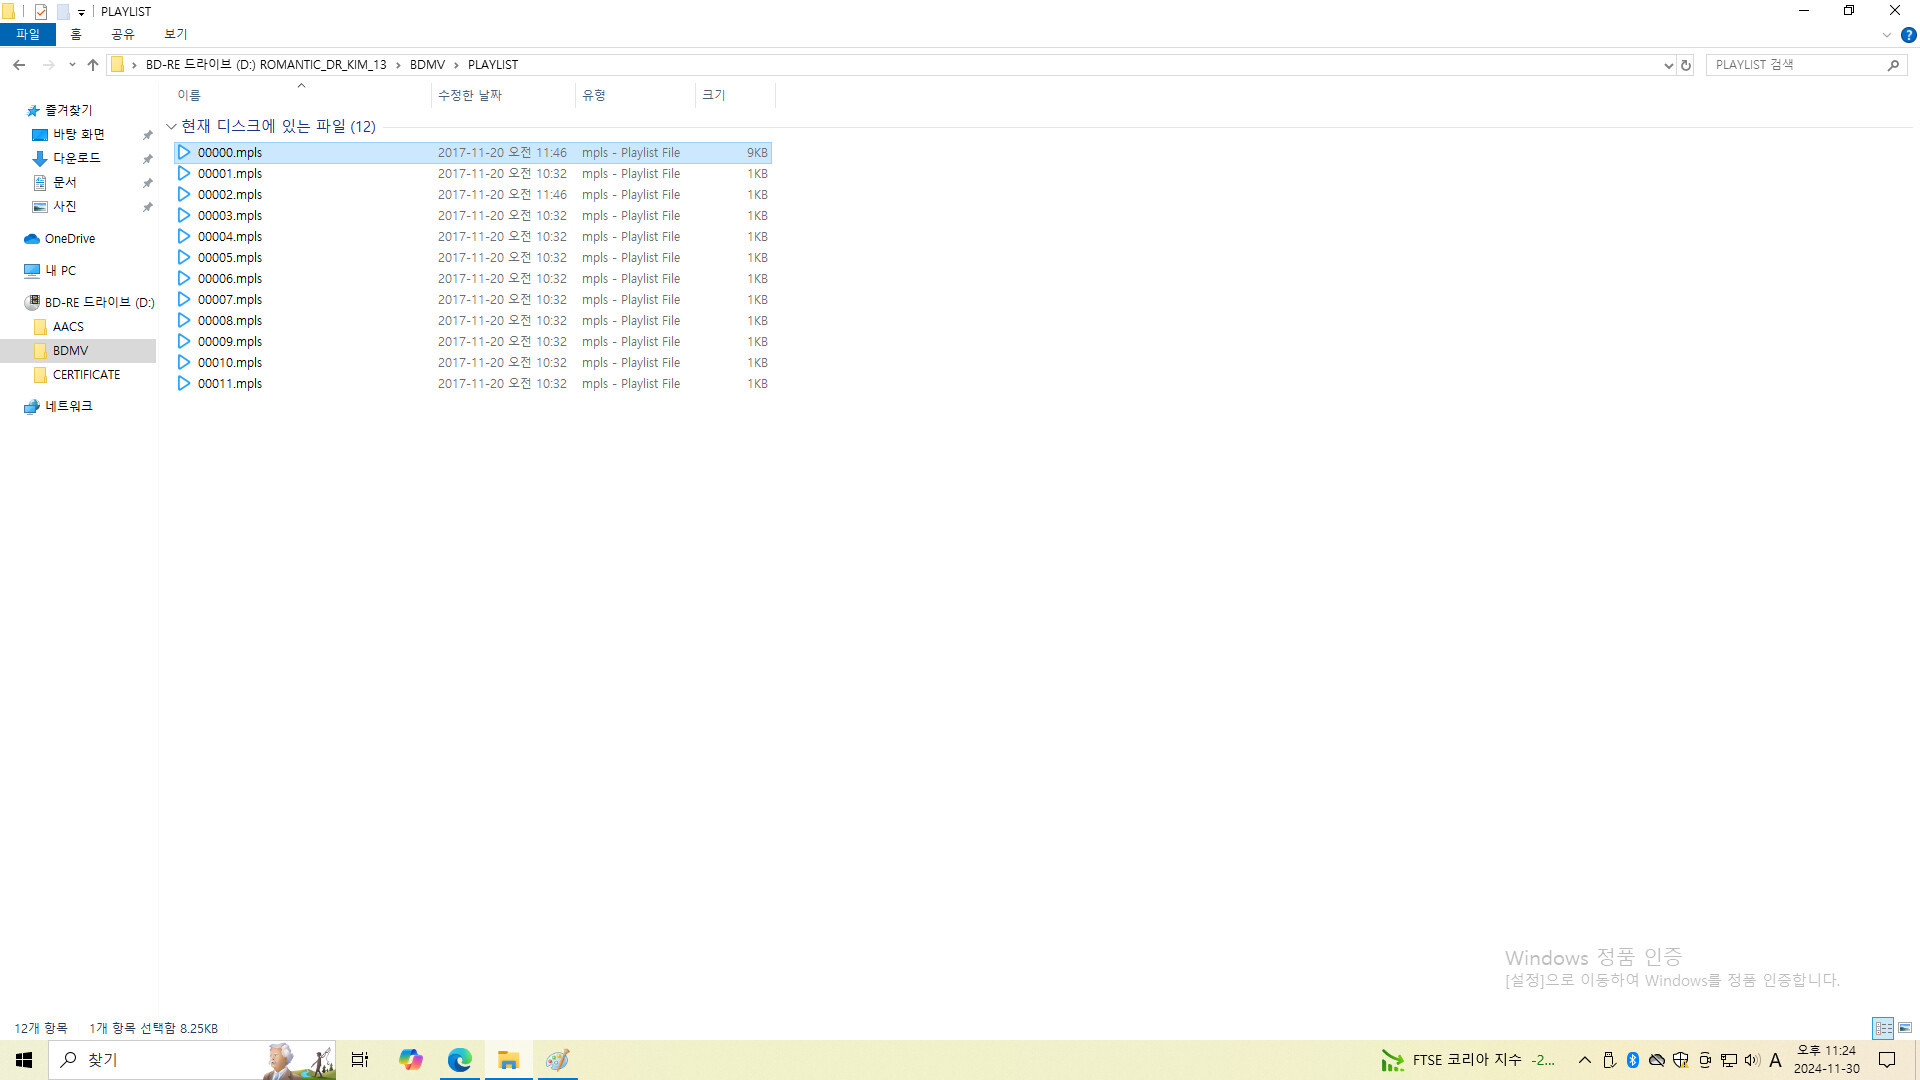Open the recent locations dropdown arrow
The image size is (1920, 1080).
click(72, 65)
